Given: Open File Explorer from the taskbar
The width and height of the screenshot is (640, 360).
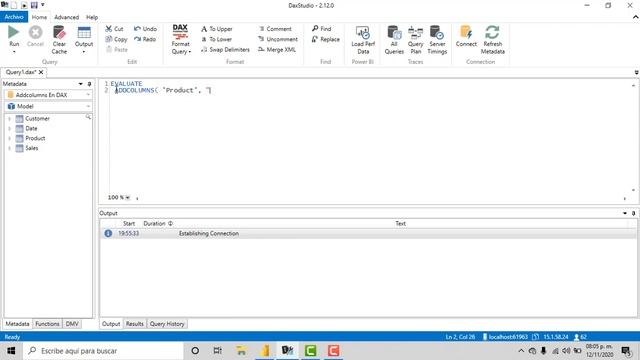Looking at the screenshot, I should [x=241, y=351].
